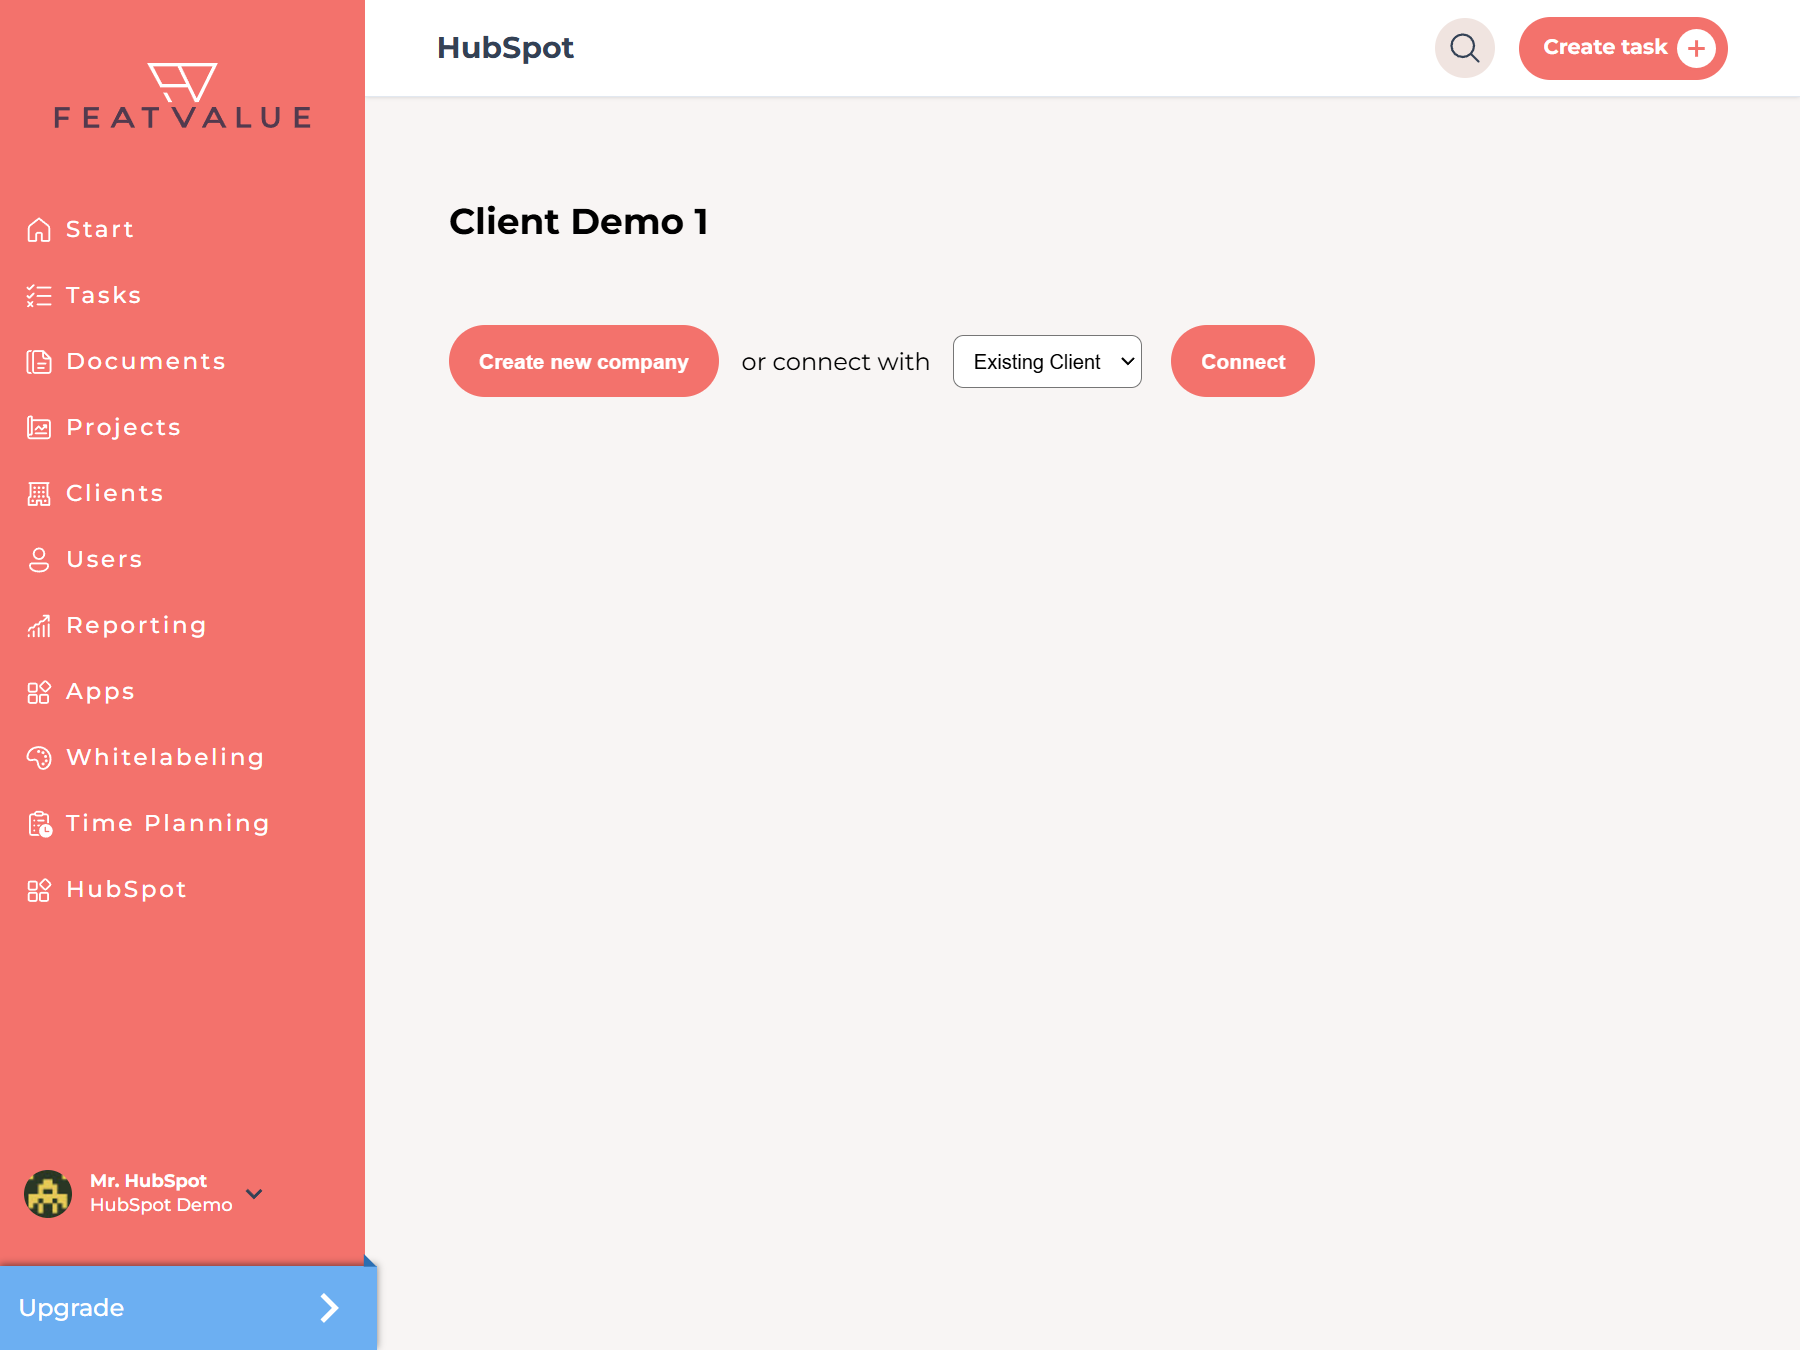Screen dimensions: 1800x1350
Task: Click the home icon next to Start
Action: (39, 230)
